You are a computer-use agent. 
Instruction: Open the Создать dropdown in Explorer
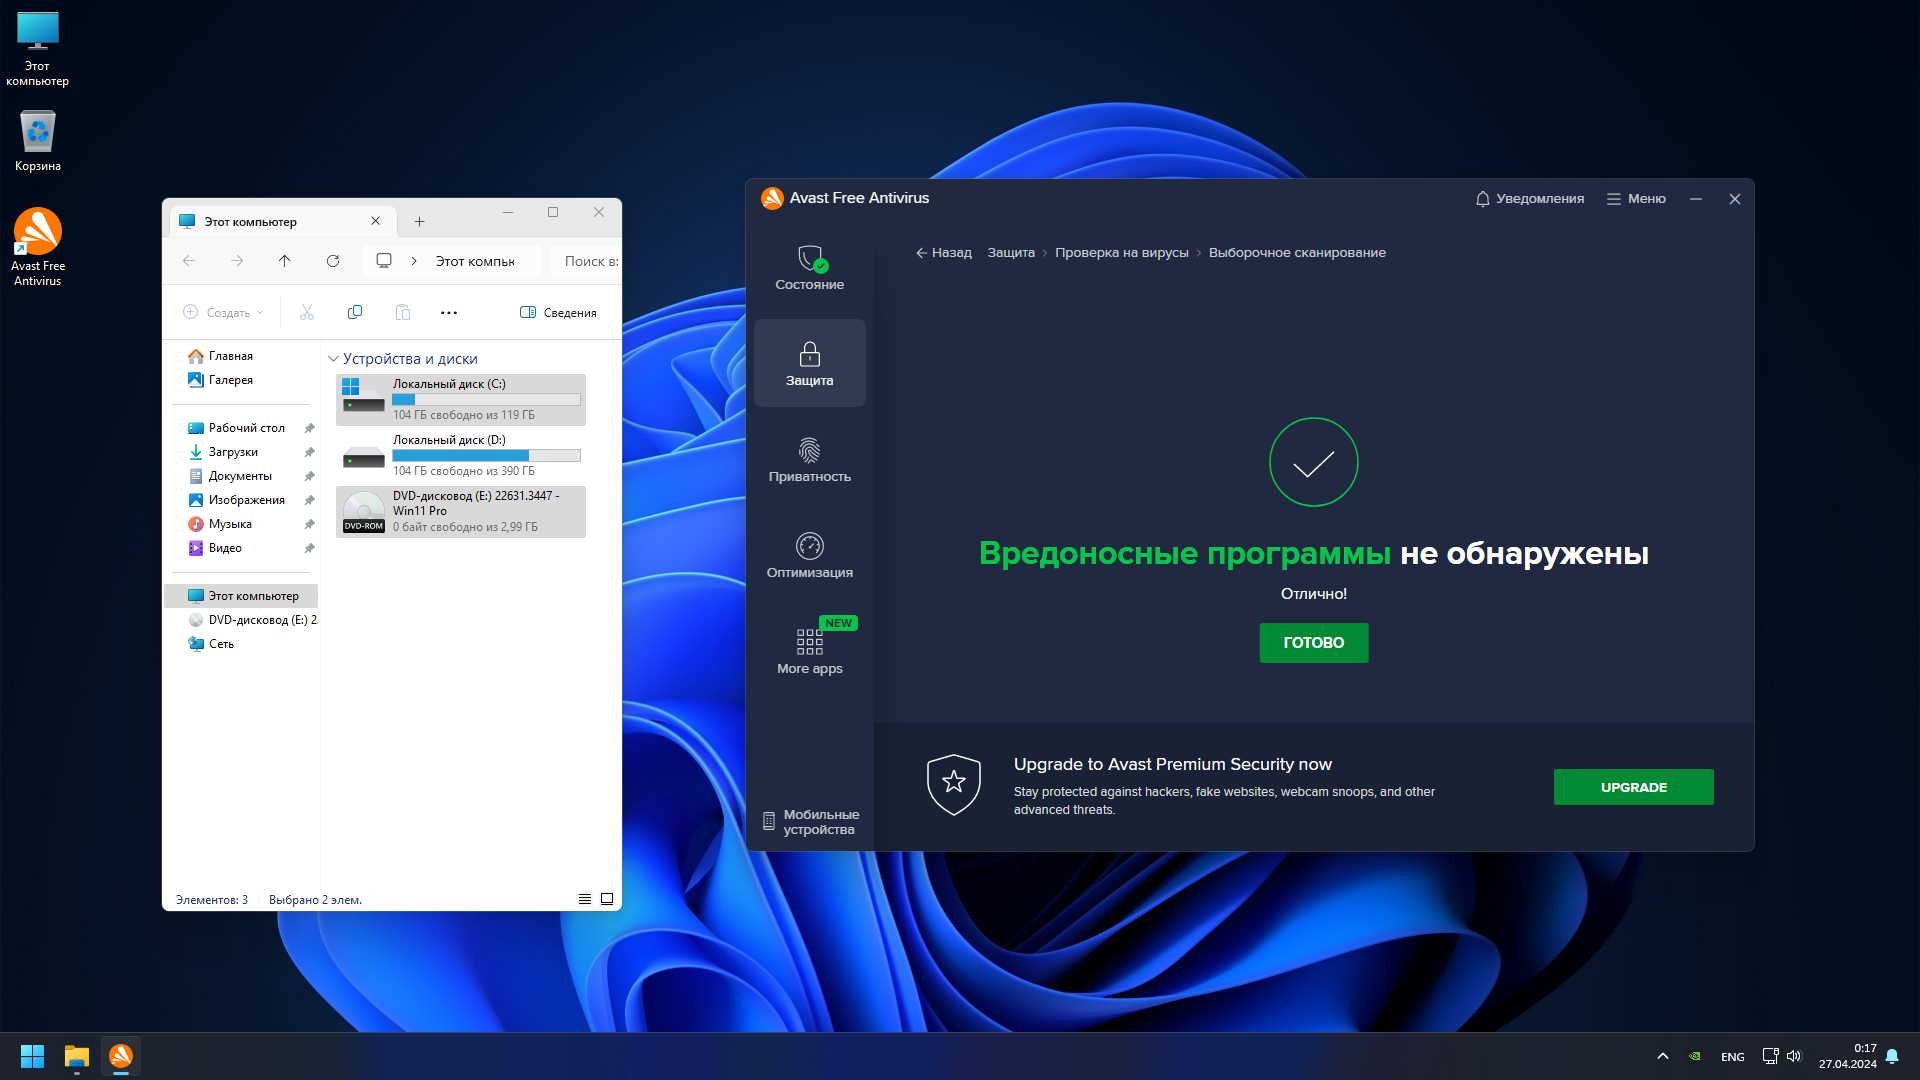(x=224, y=313)
